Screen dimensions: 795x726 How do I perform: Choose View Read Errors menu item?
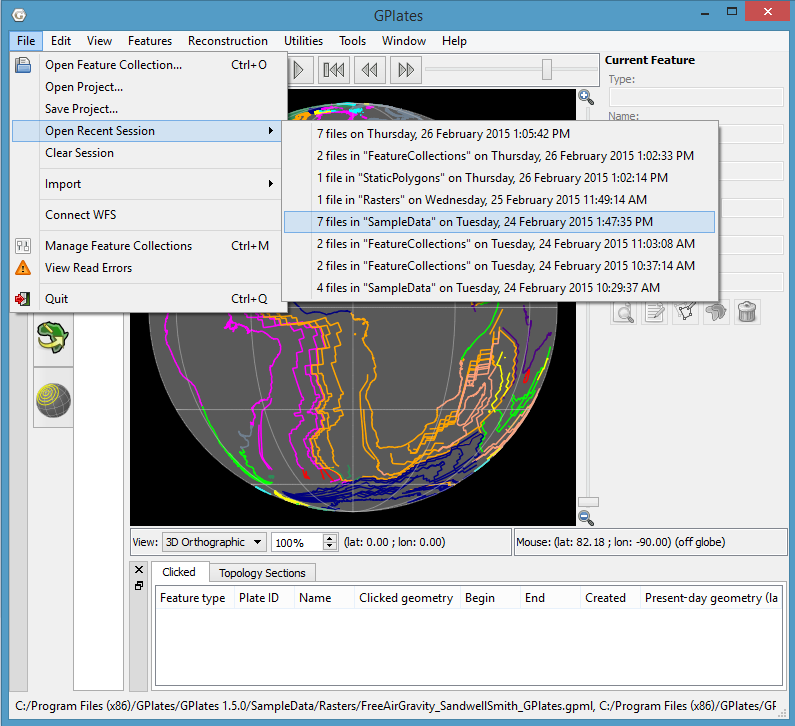[147, 268]
